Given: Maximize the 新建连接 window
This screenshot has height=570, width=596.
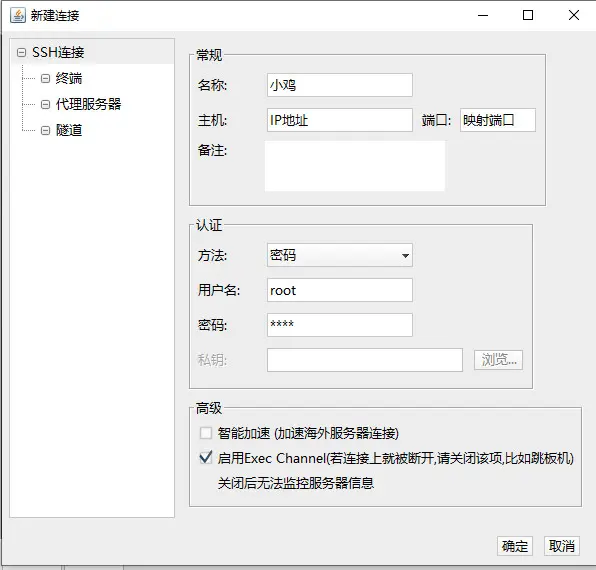Looking at the screenshot, I should click(x=528, y=16).
